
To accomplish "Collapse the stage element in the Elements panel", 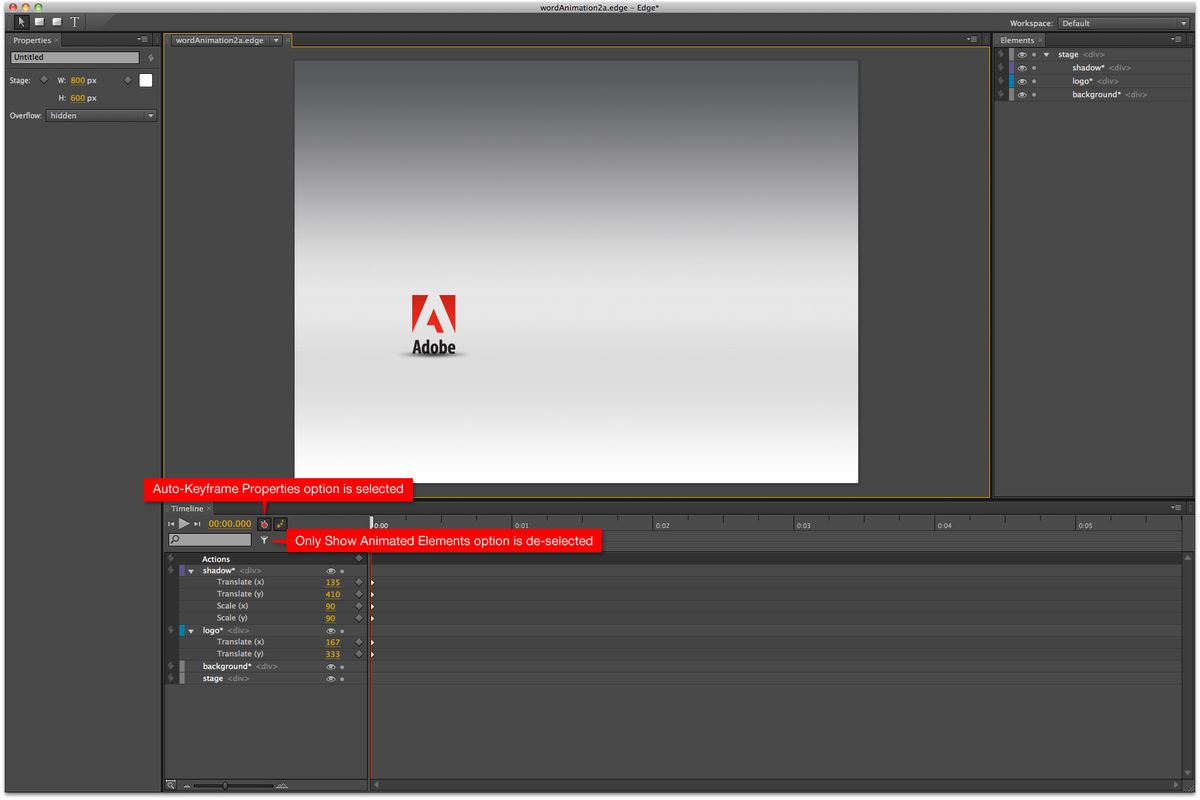I will [1046, 54].
